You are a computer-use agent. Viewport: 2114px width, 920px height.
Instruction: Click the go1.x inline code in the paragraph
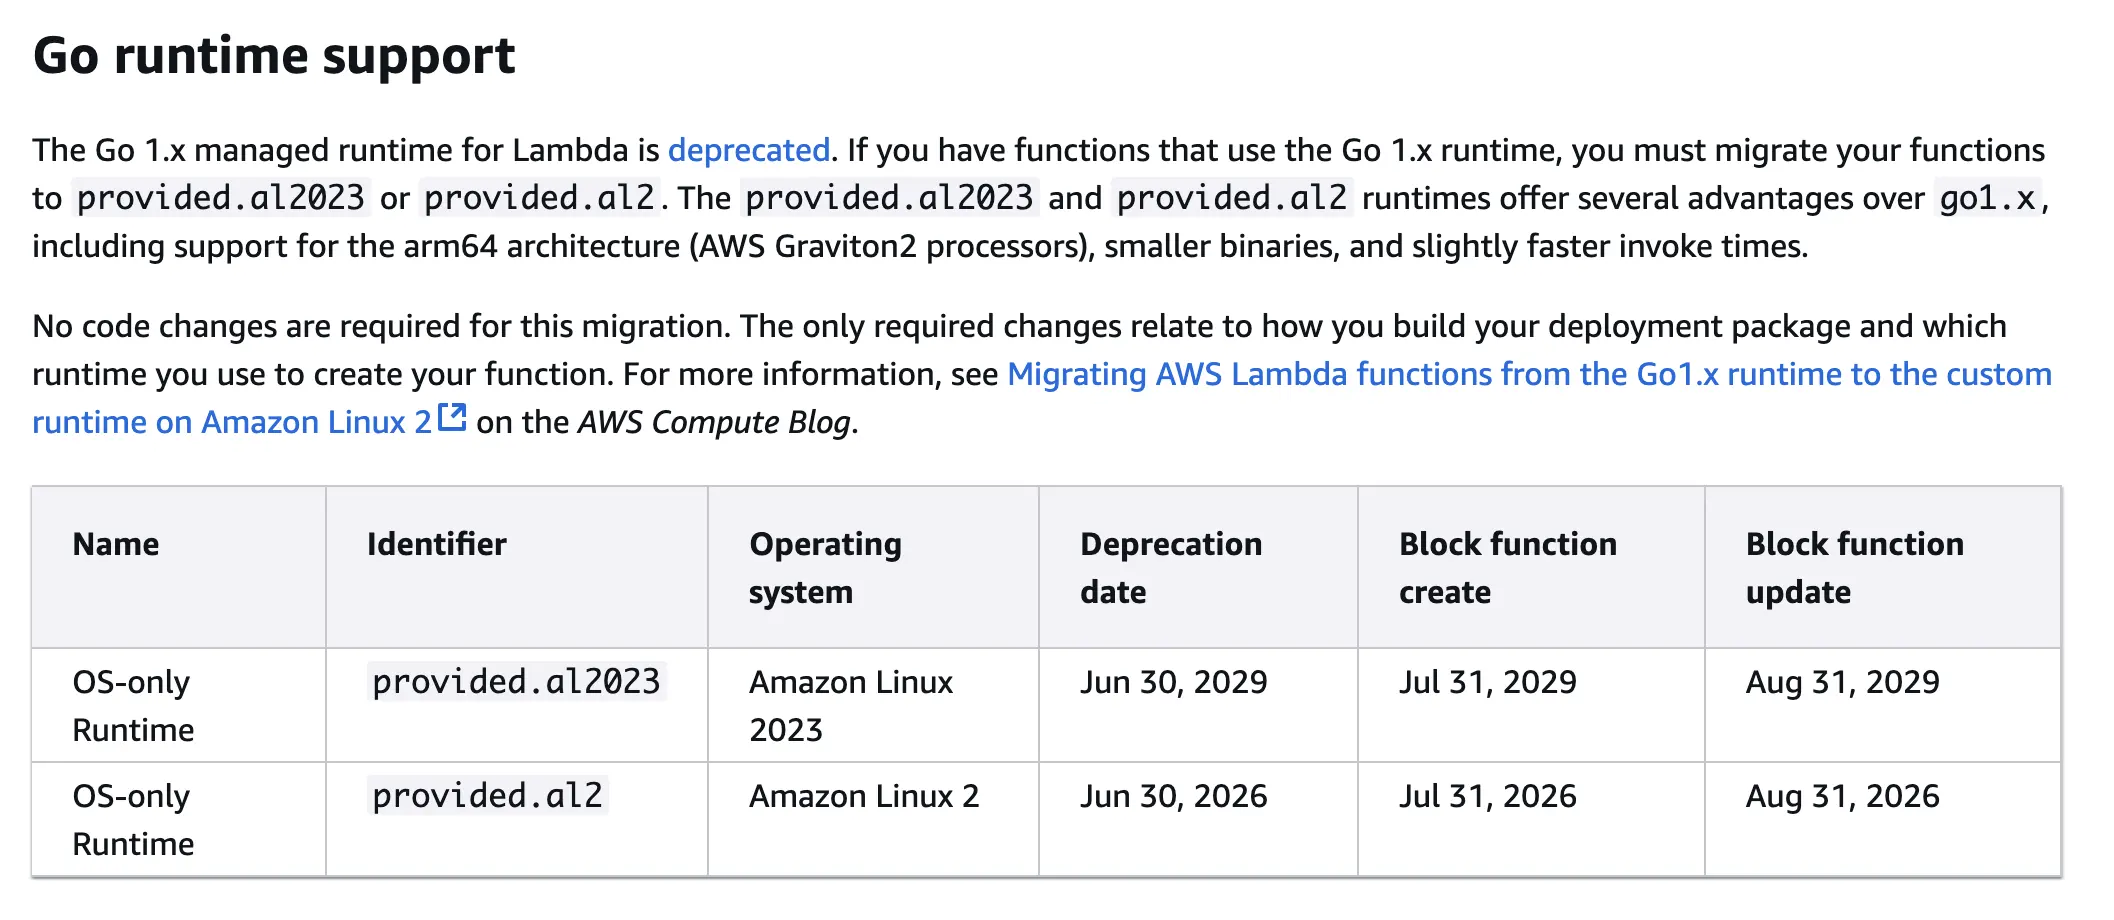[x=1987, y=198]
